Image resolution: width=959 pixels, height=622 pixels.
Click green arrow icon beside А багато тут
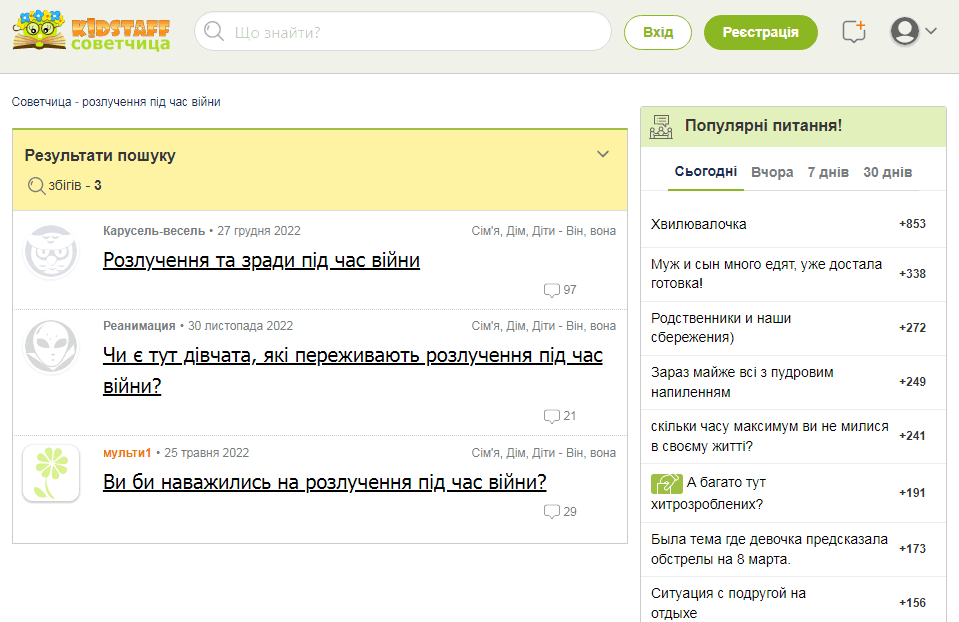click(667, 484)
